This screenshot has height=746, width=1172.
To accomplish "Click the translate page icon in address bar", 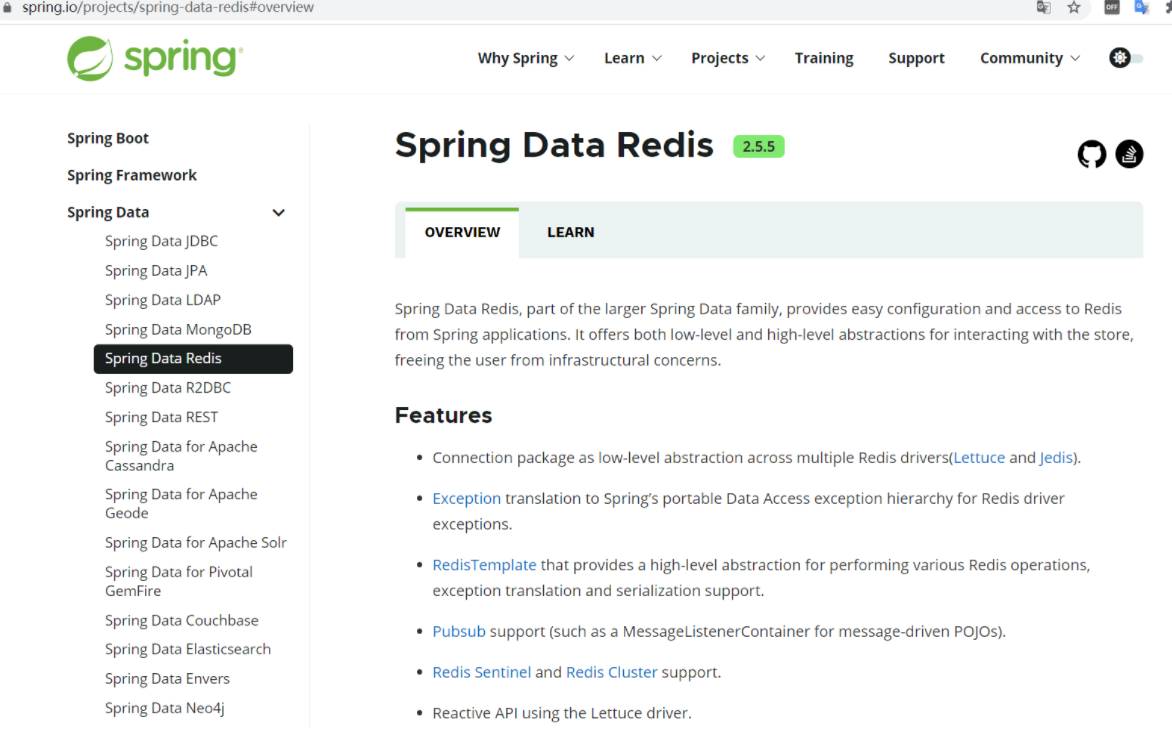I will tap(1044, 7).
